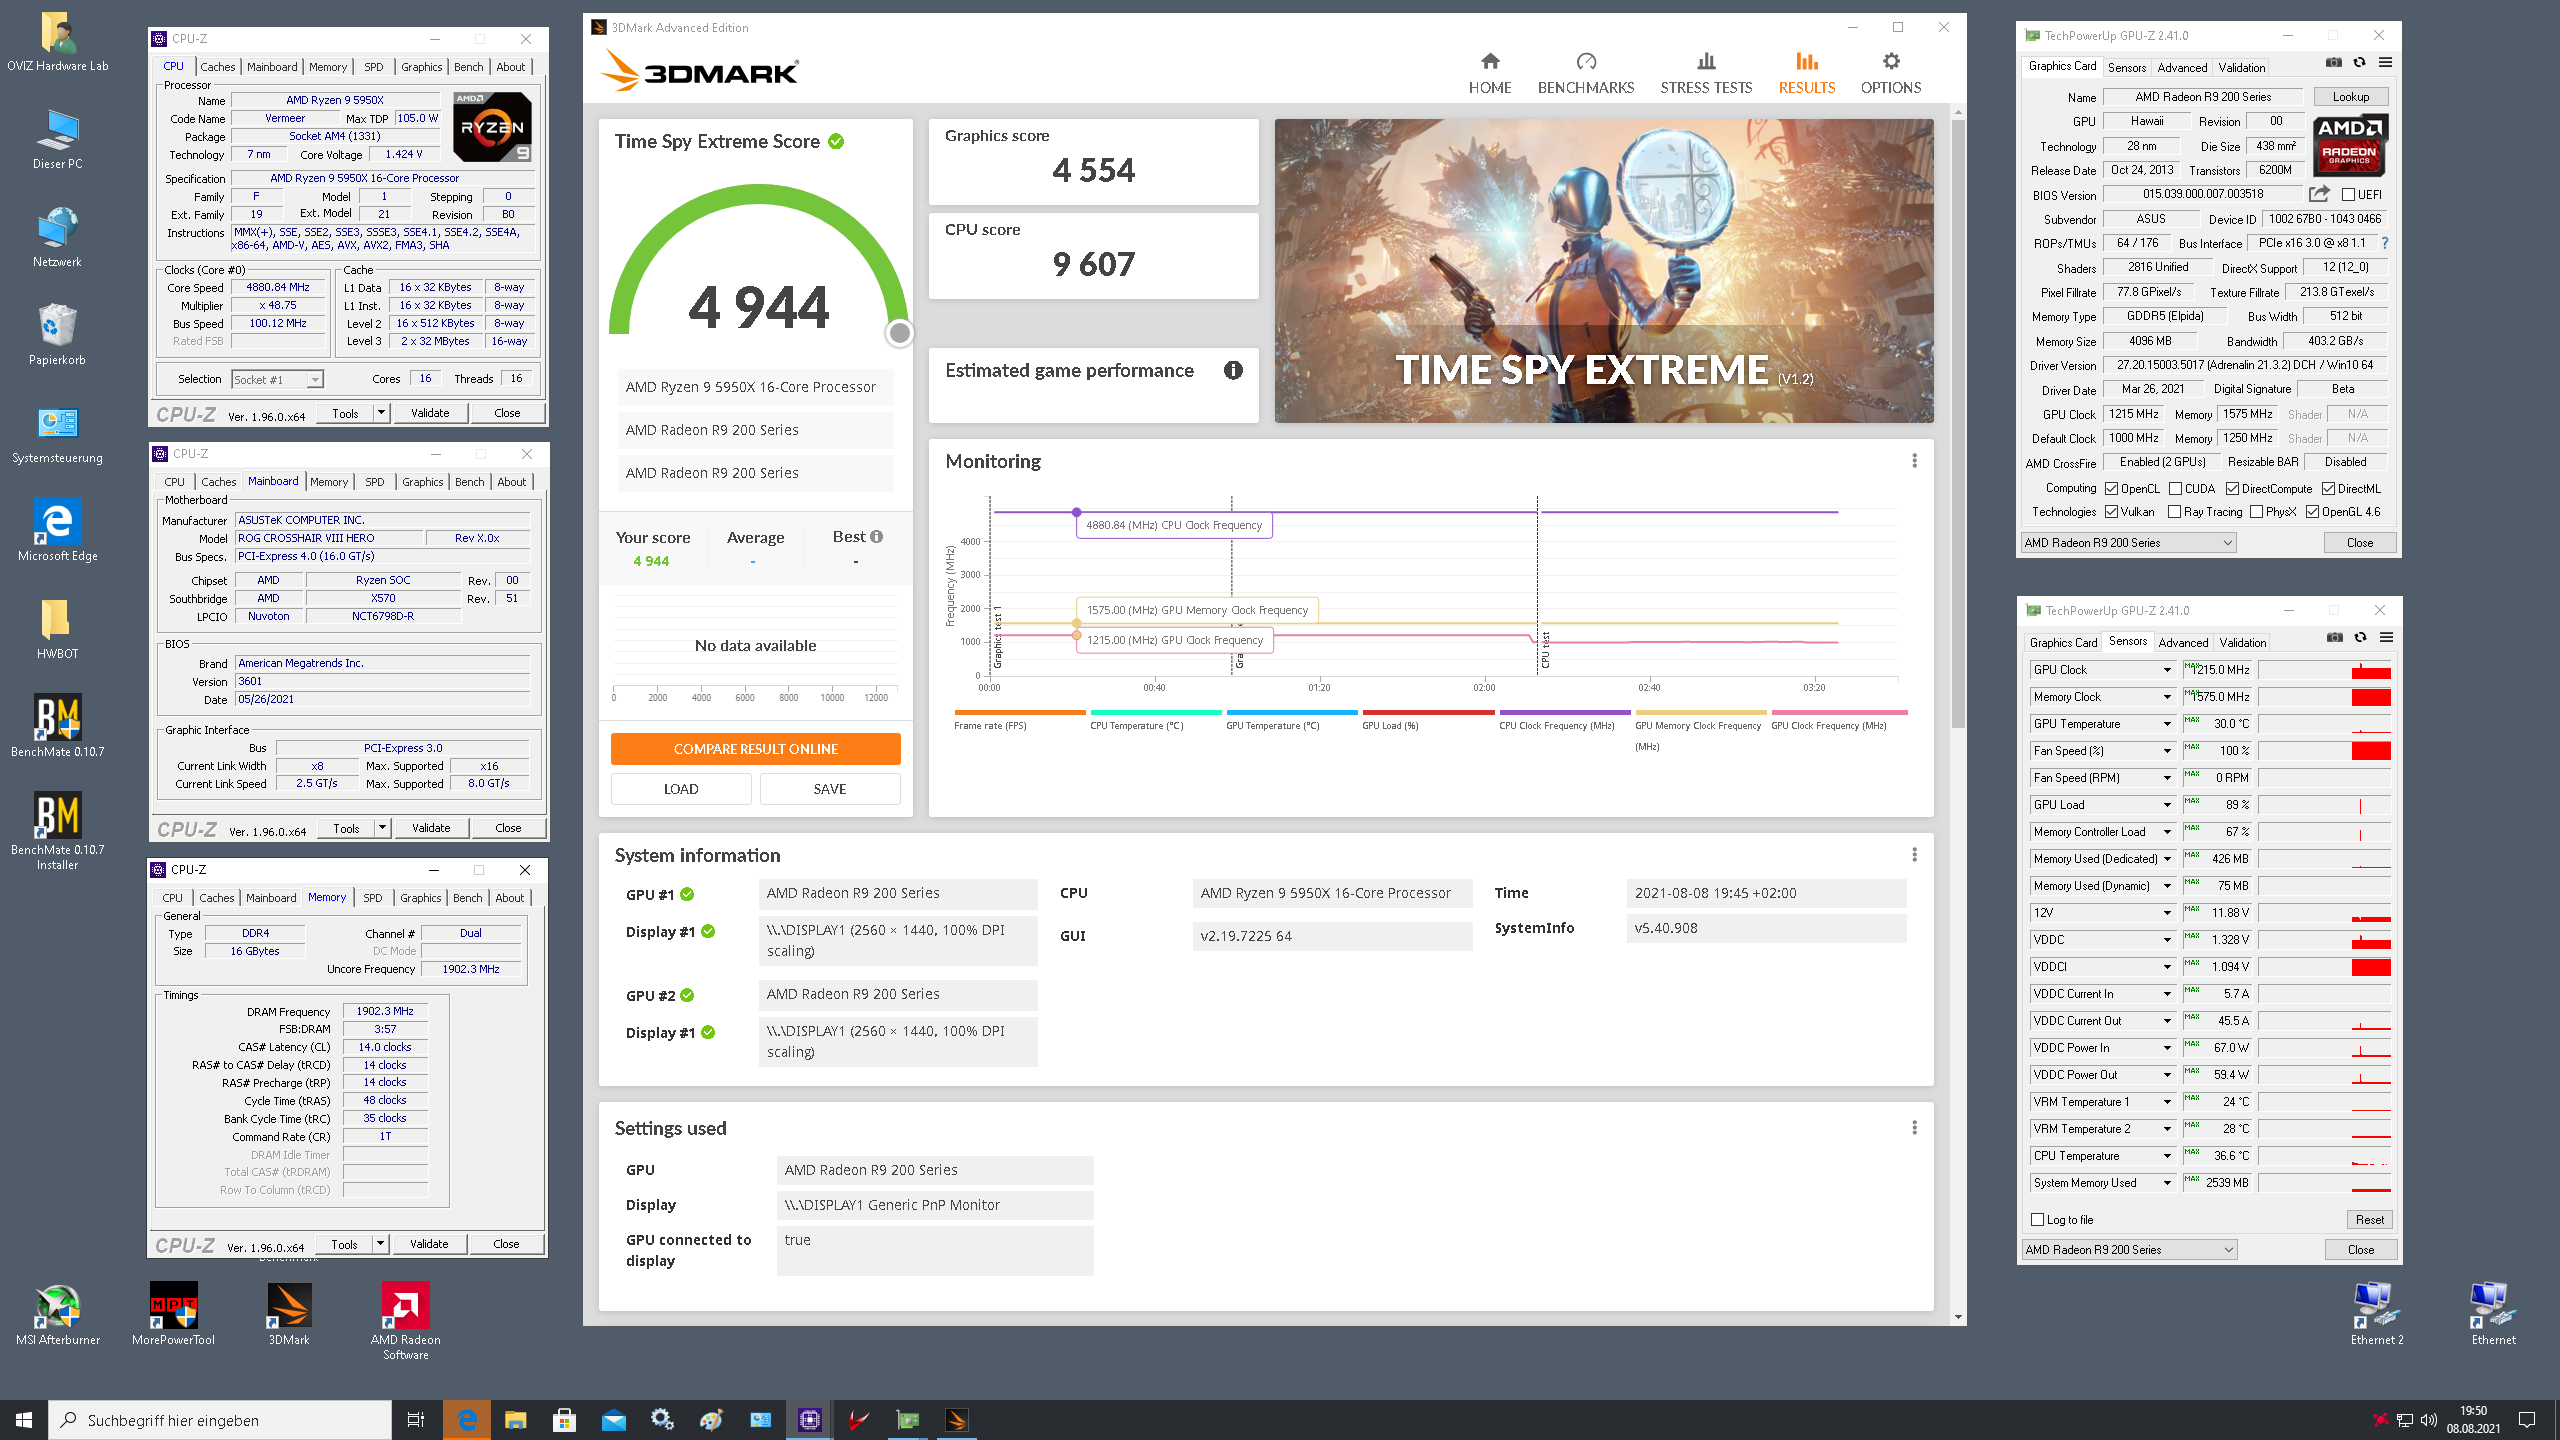The width and height of the screenshot is (2560, 1440).
Task: Toggle the PhysX checkbox in GPU-Z
Action: pyautogui.click(x=2257, y=512)
